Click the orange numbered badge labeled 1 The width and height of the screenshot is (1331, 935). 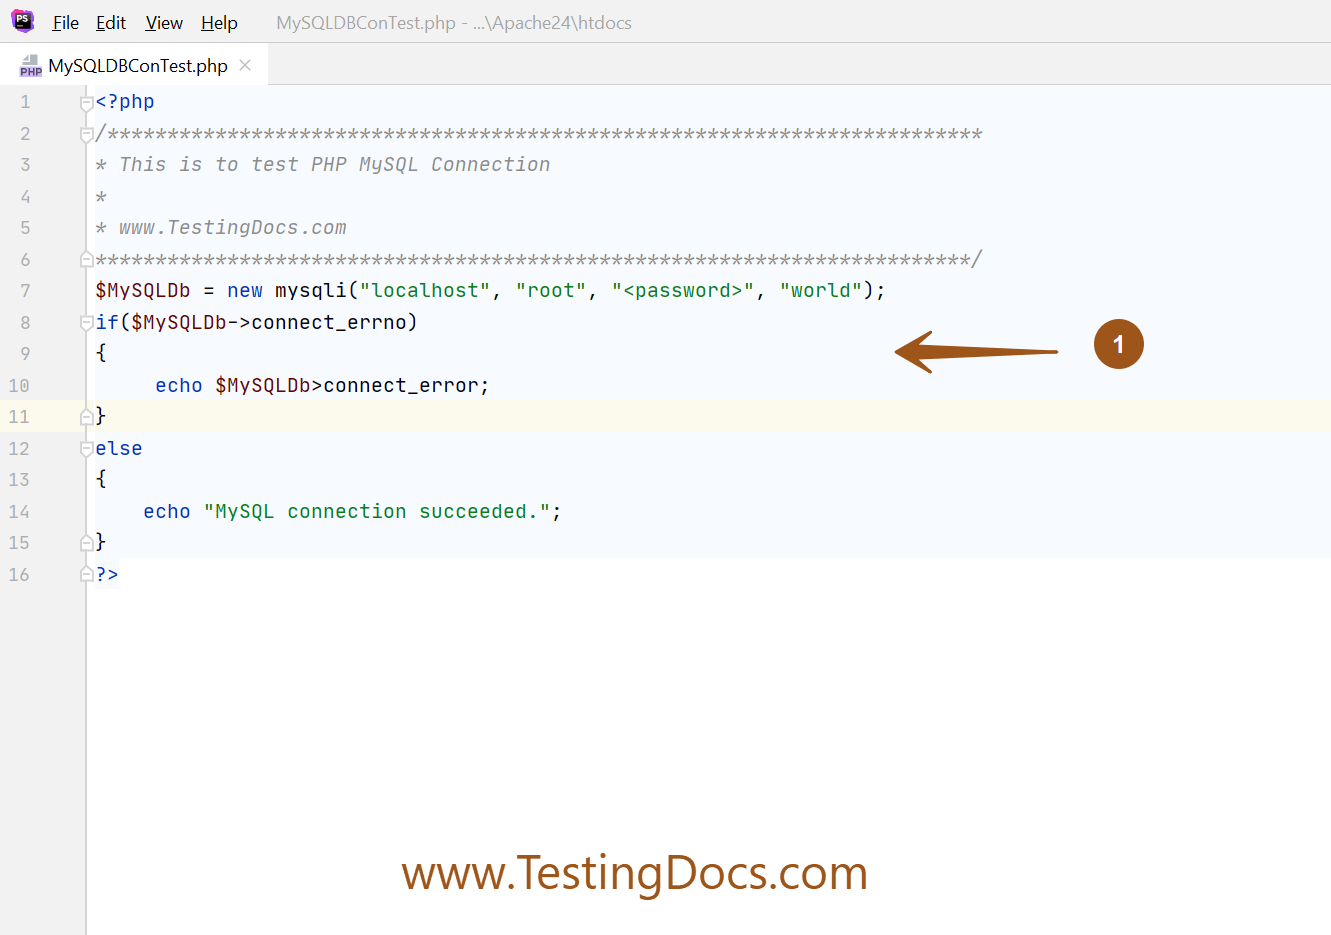tap(1118, 344)
